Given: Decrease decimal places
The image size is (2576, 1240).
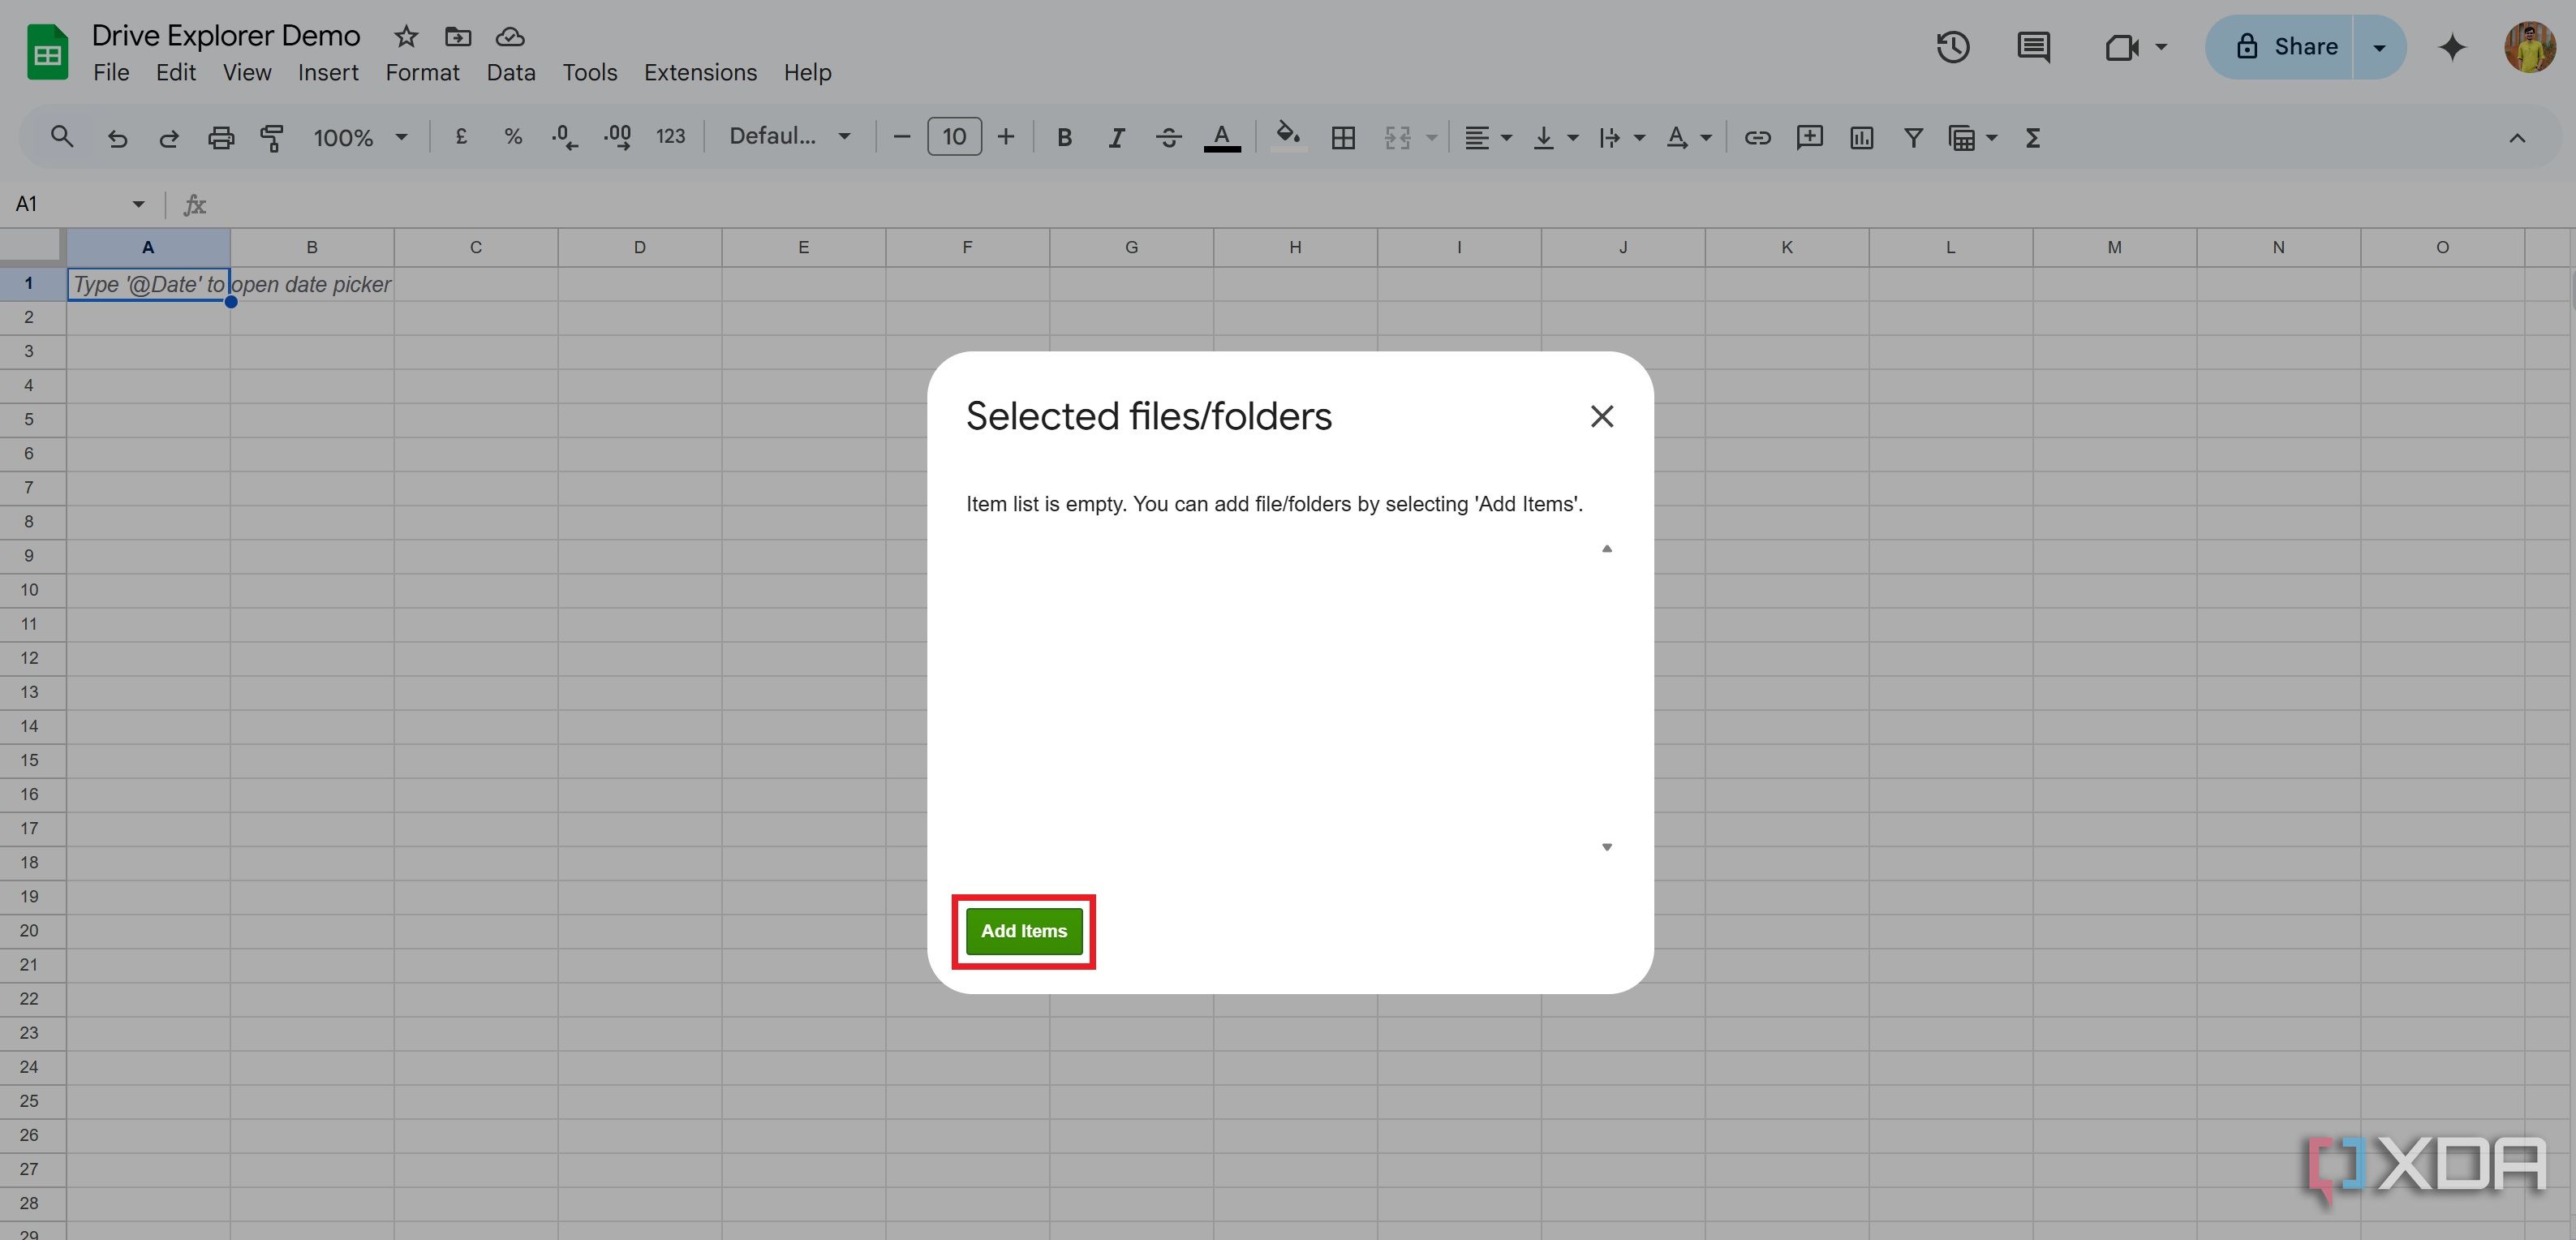Looking at the screenshot, I should tap(565, 137).
